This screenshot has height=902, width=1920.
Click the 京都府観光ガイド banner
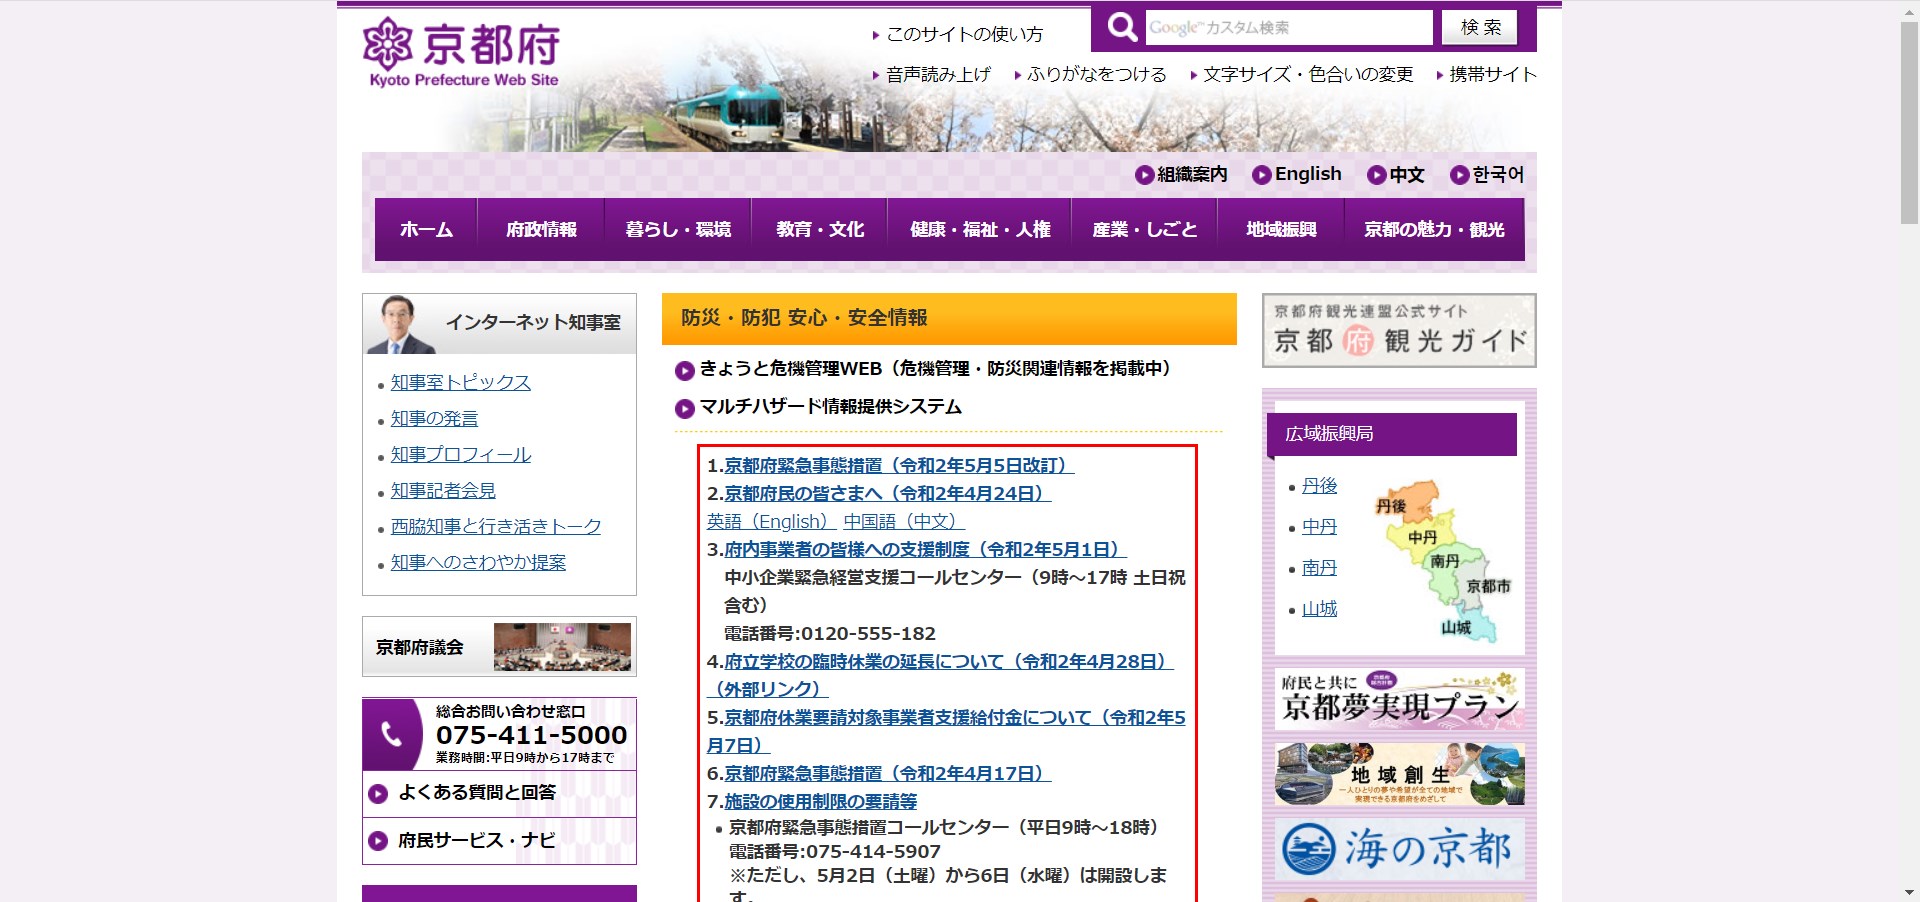(1398, 330)
